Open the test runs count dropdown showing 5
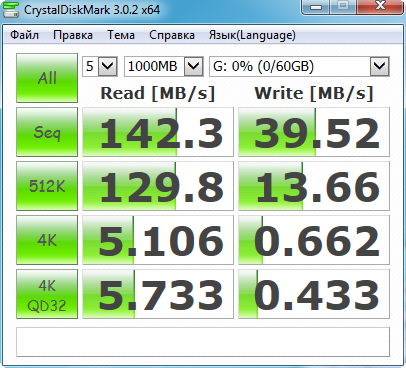Viewport: 406px width, 368px height. tap(100, 66)
